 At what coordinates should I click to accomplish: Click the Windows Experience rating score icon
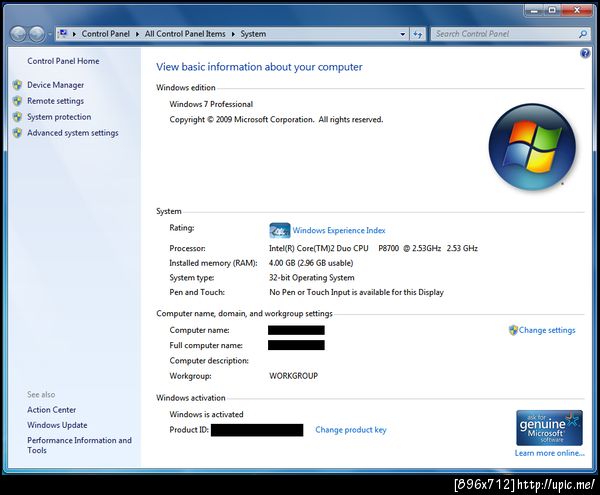click(280, 230)
